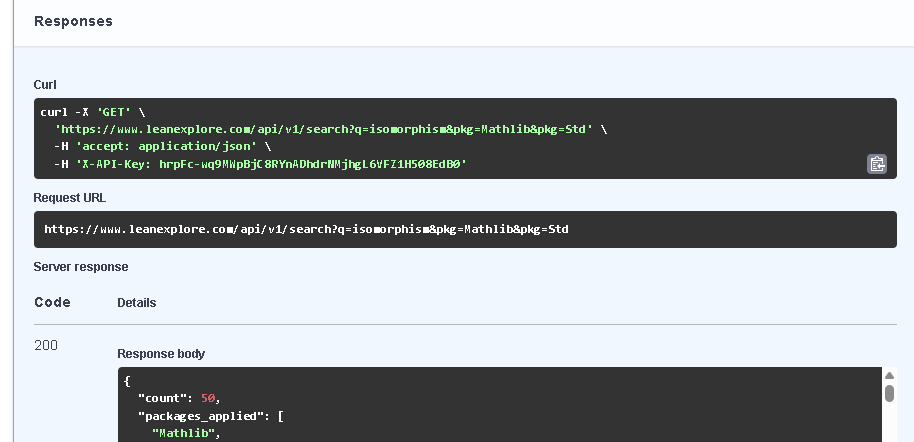Click the "Mathlib" entry in response
The height and width of the screenshot is (442, 914).
coord(186,432)
